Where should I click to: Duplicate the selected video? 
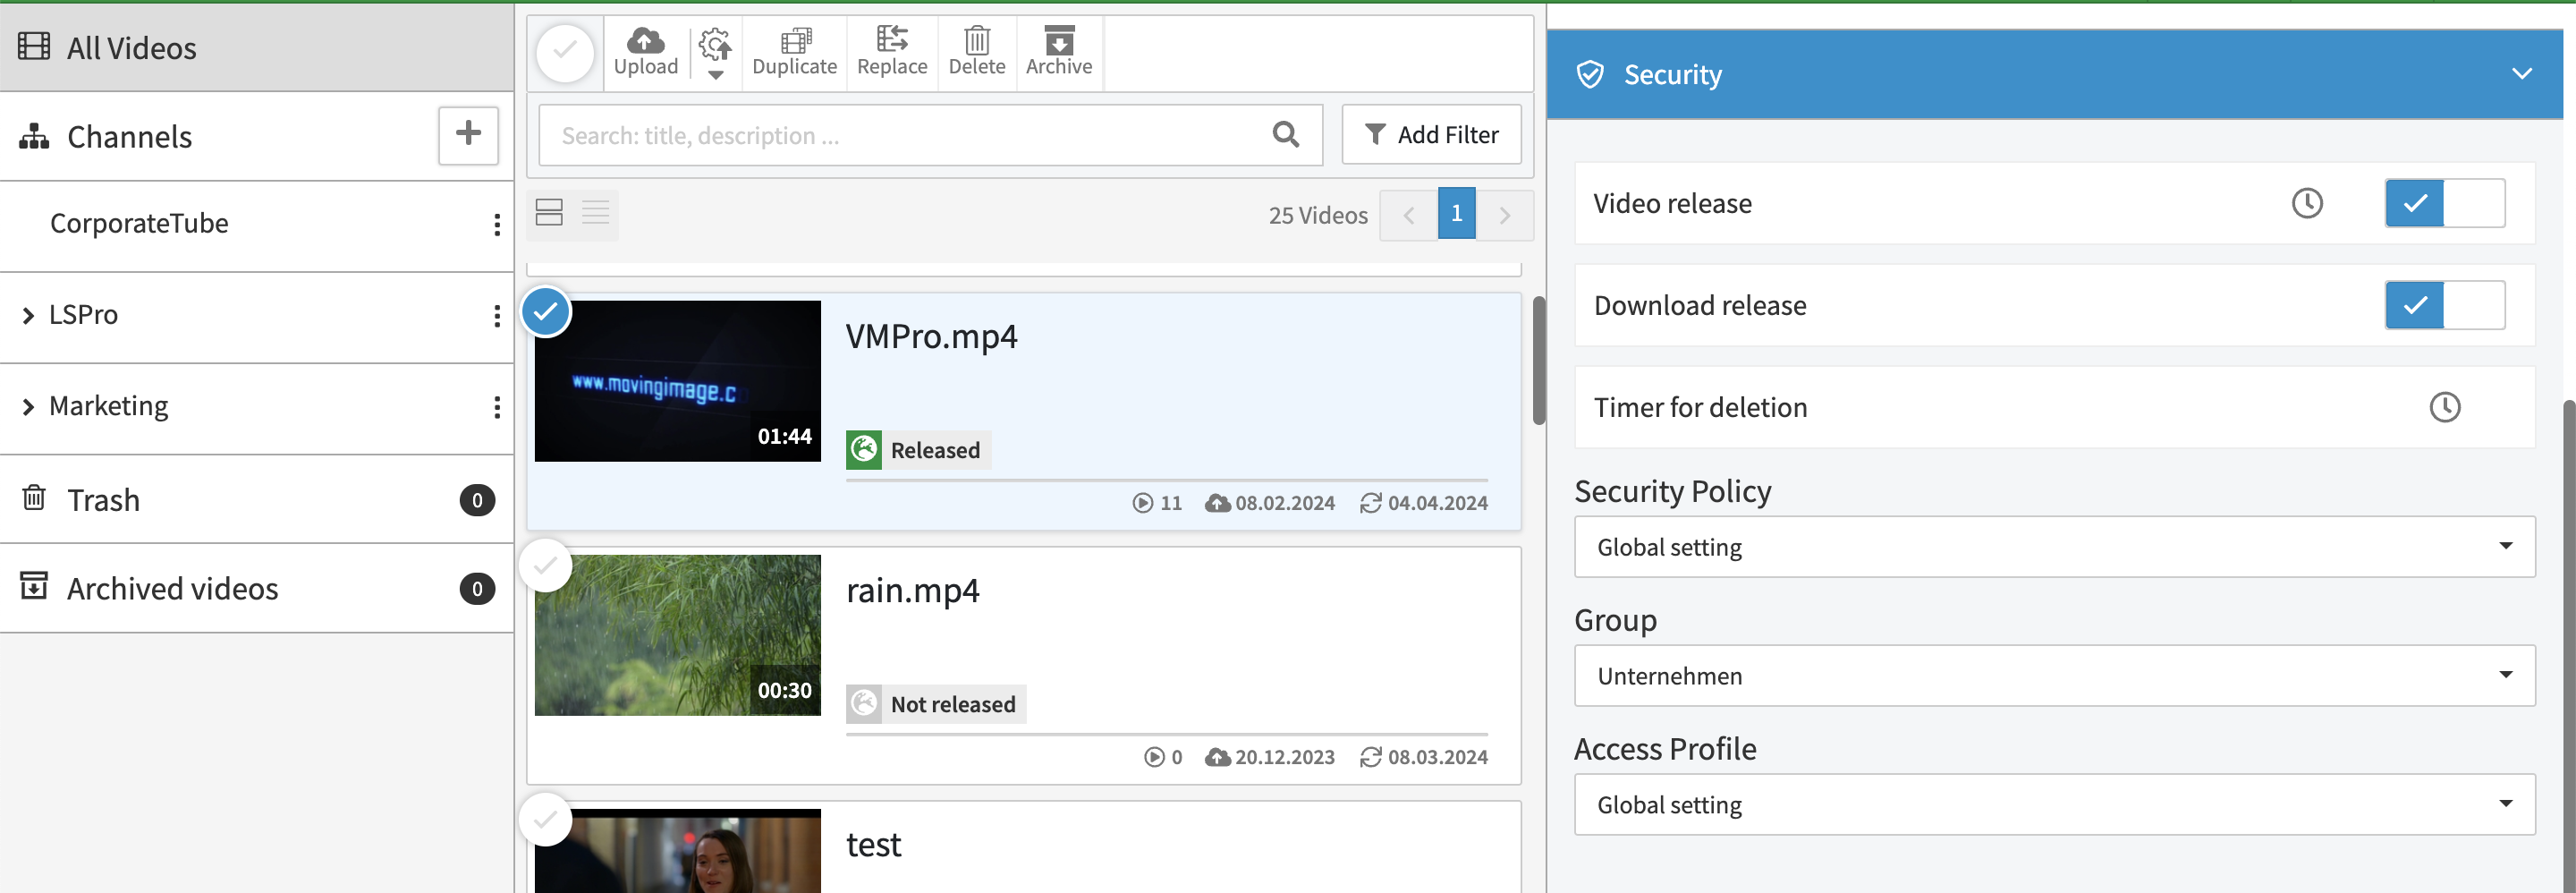coord(794,52)
